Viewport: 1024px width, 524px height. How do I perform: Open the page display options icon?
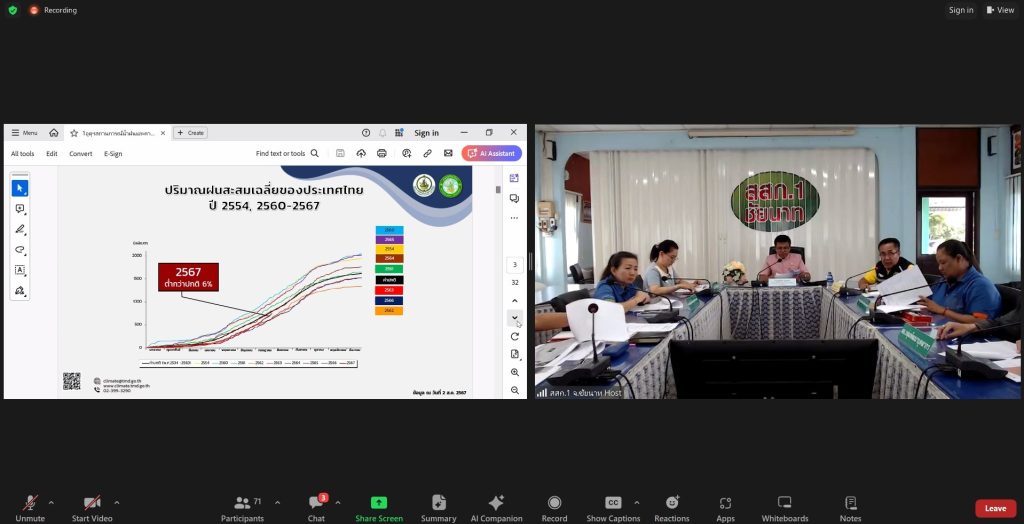coord(515,354)
